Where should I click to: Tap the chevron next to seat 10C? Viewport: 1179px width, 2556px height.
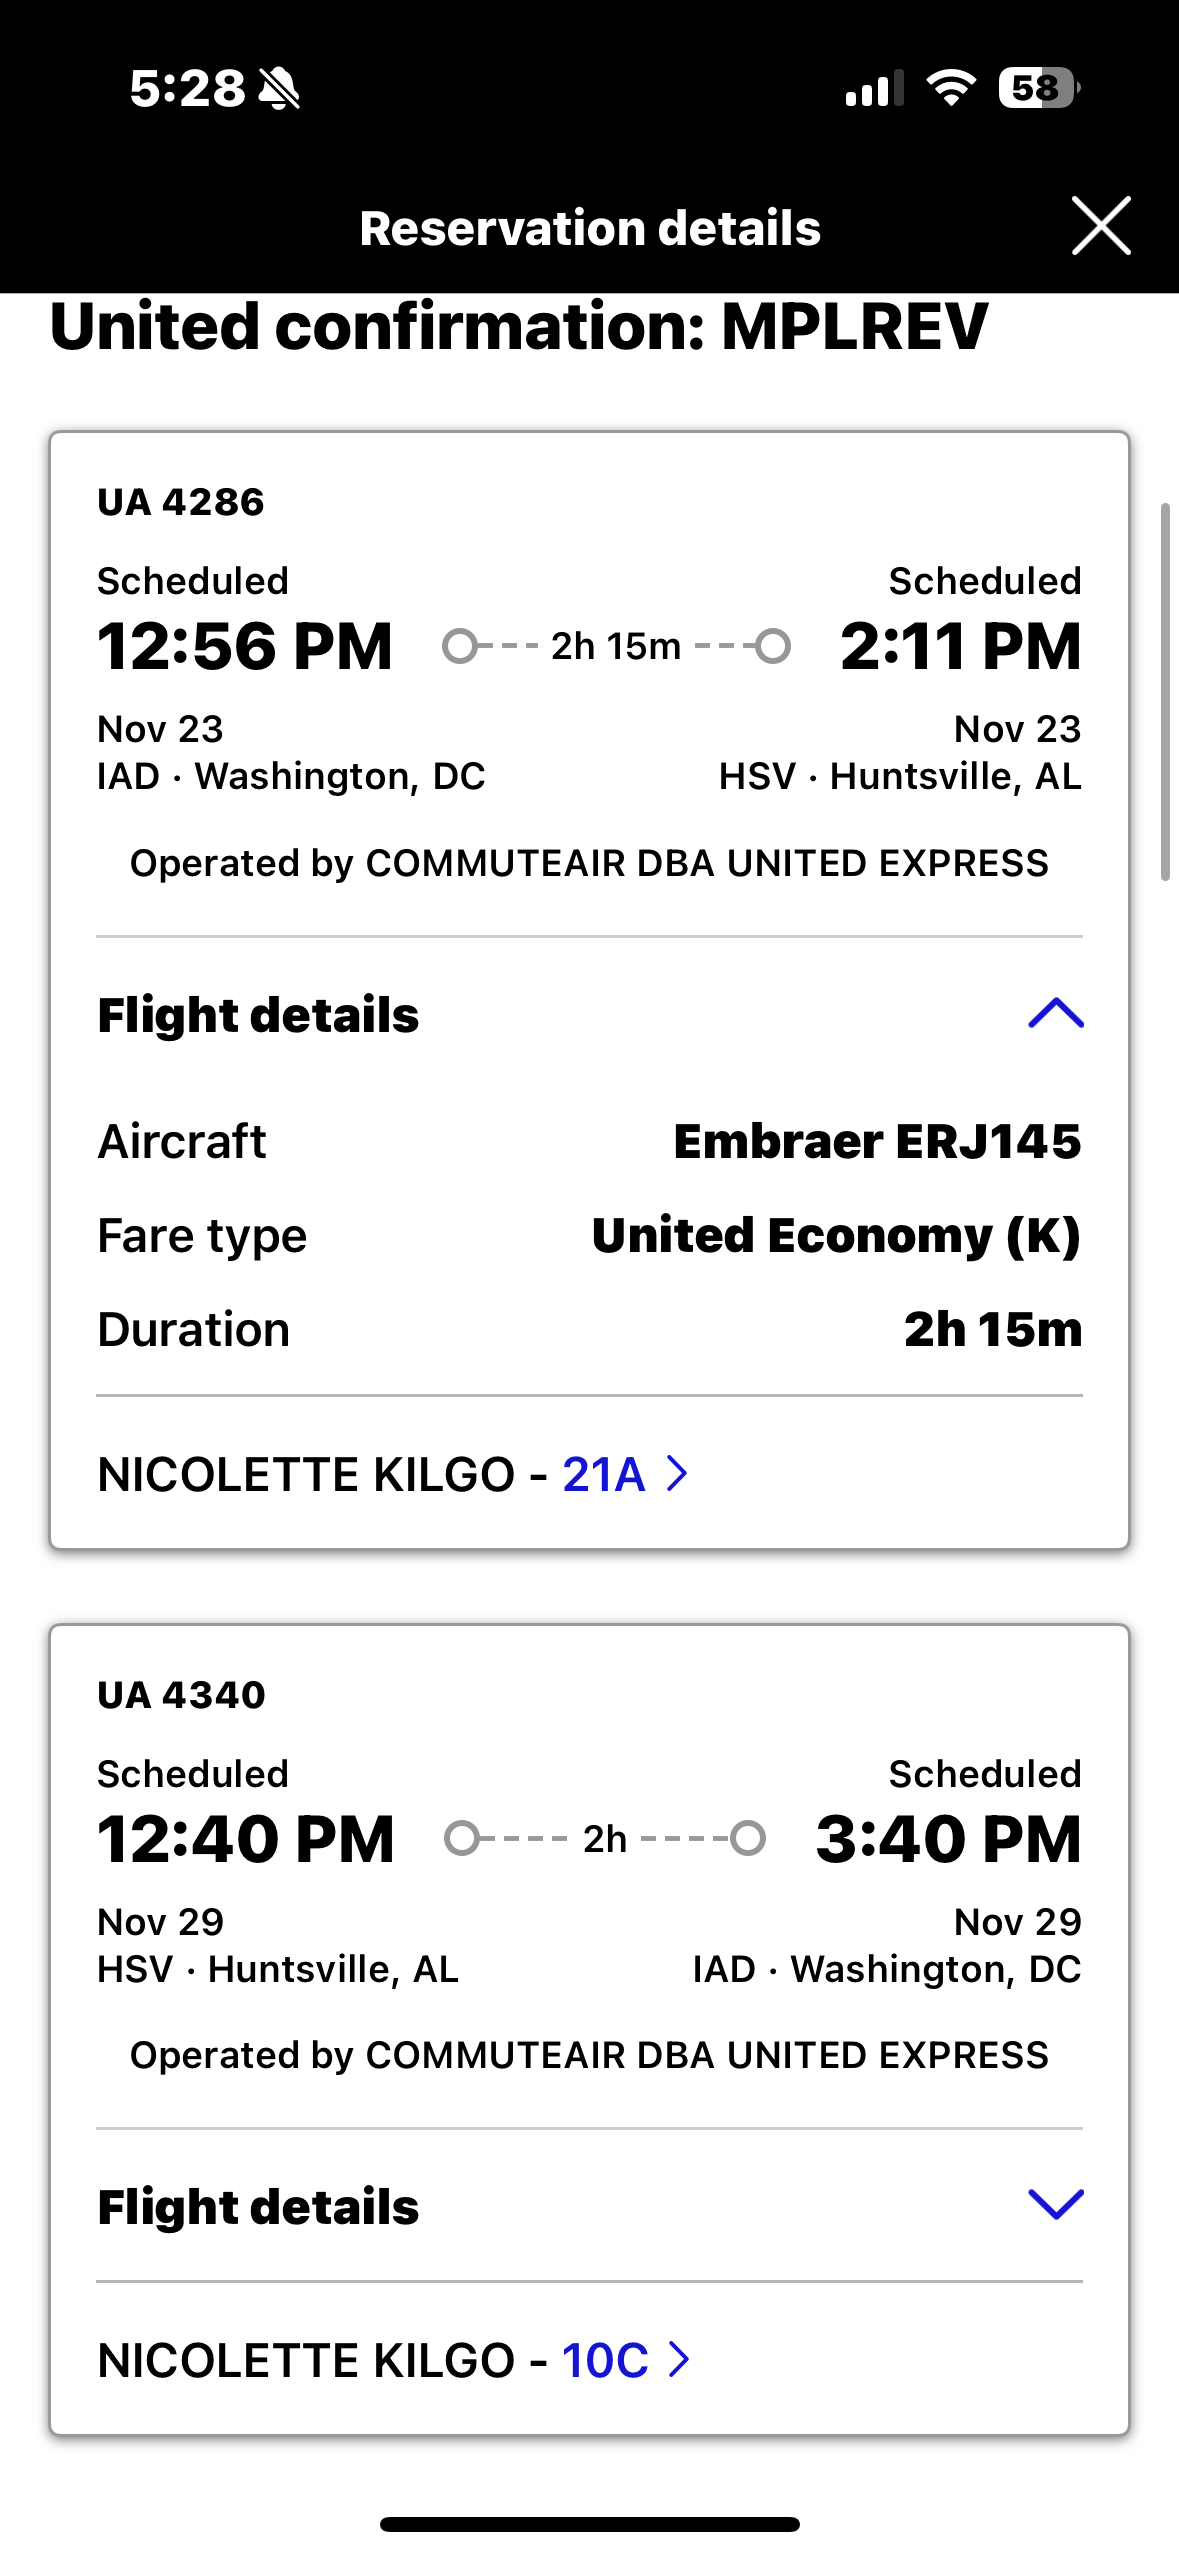click(680, 2360)
